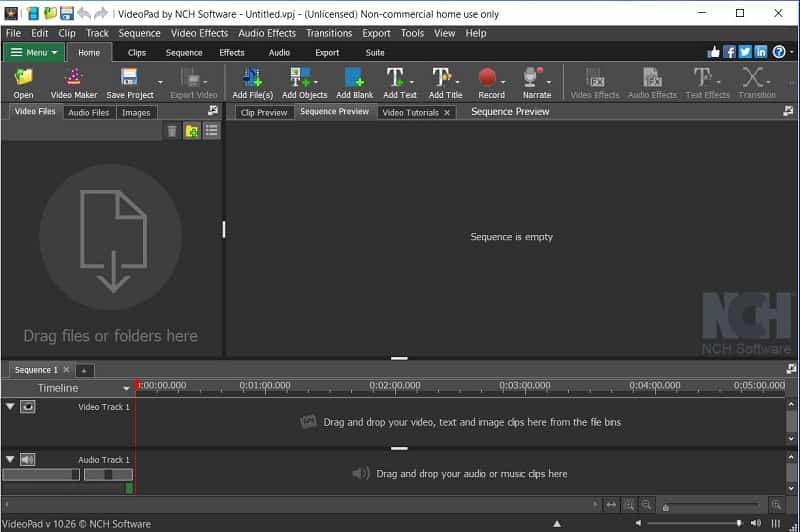The image size is (800, 532).
Task: Expand the Save Project dropdown arrow
Action: pyautogui.click(x=160, y=82)
